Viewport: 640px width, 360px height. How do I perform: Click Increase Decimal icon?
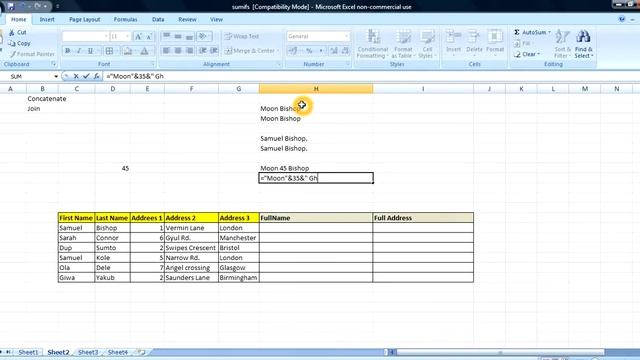334,51
